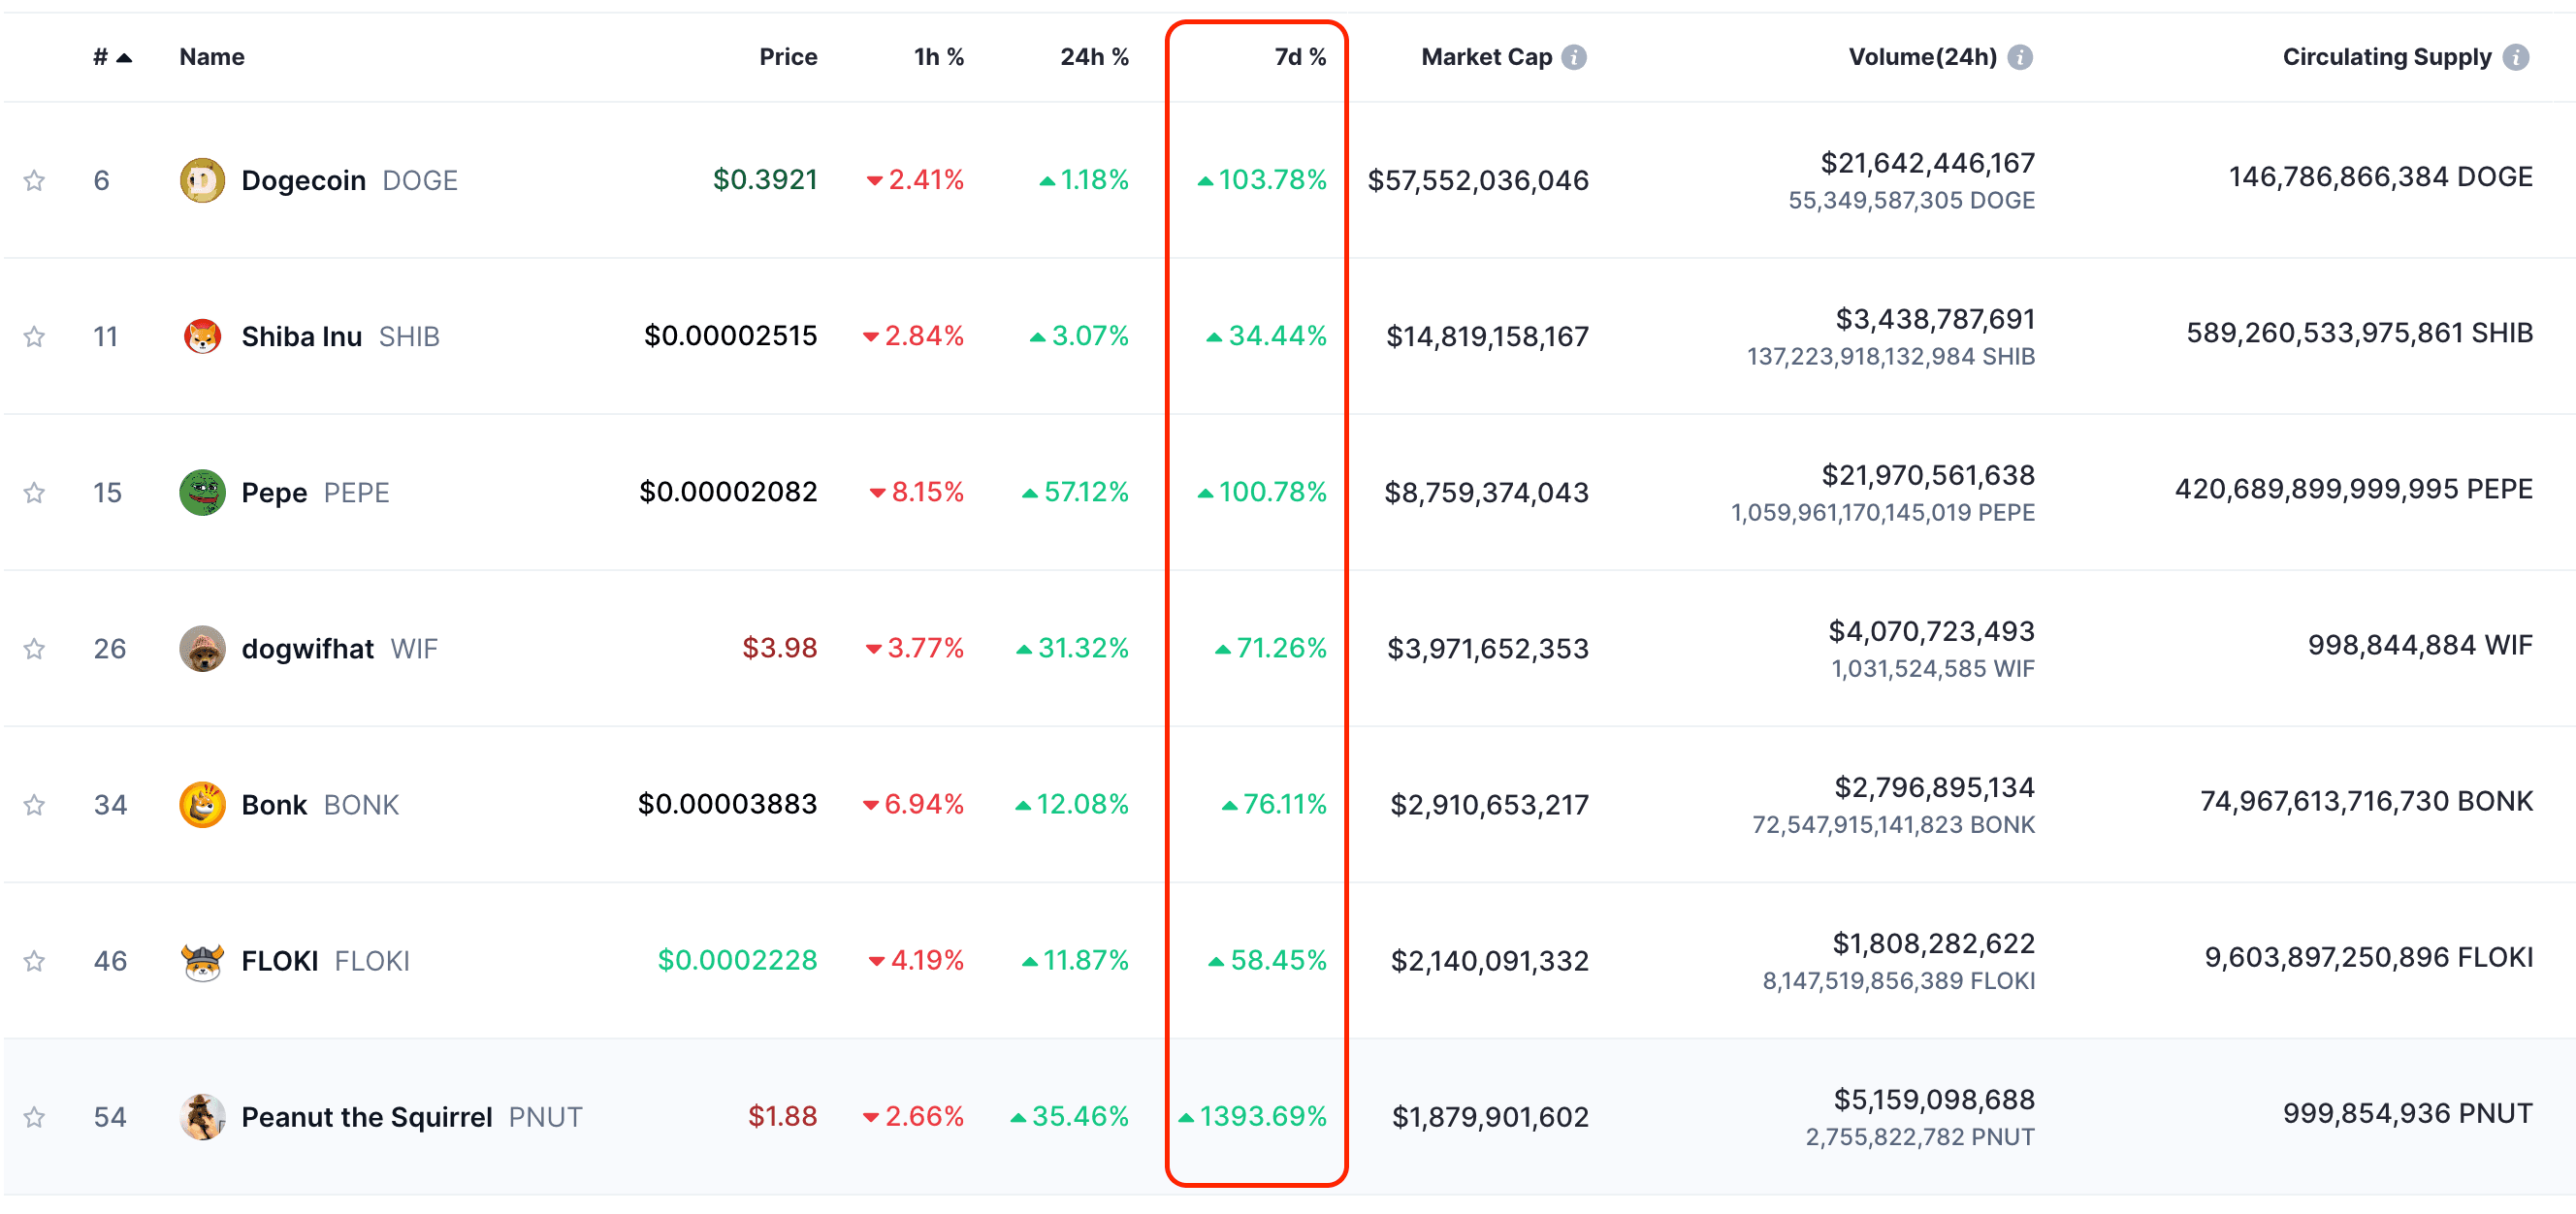Open the Market Cap info icon
Viewport: 2576px width, 1214px height.
tap(1574, 57)
